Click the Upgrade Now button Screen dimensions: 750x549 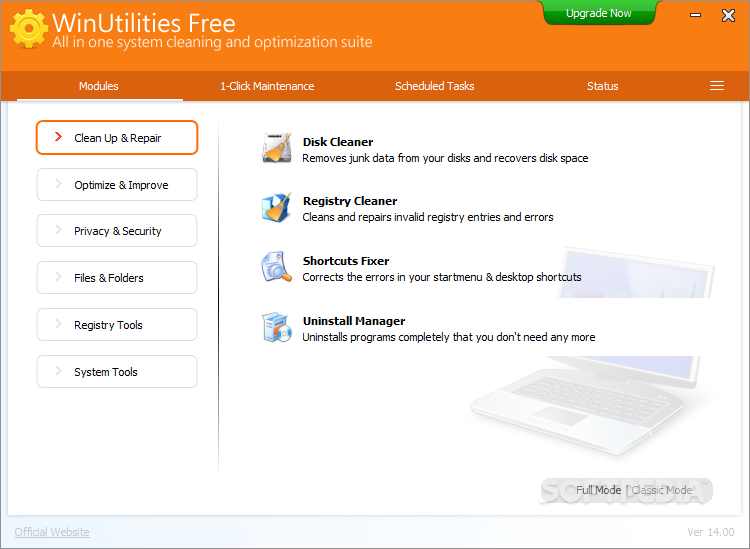click(x=598, y=13)
